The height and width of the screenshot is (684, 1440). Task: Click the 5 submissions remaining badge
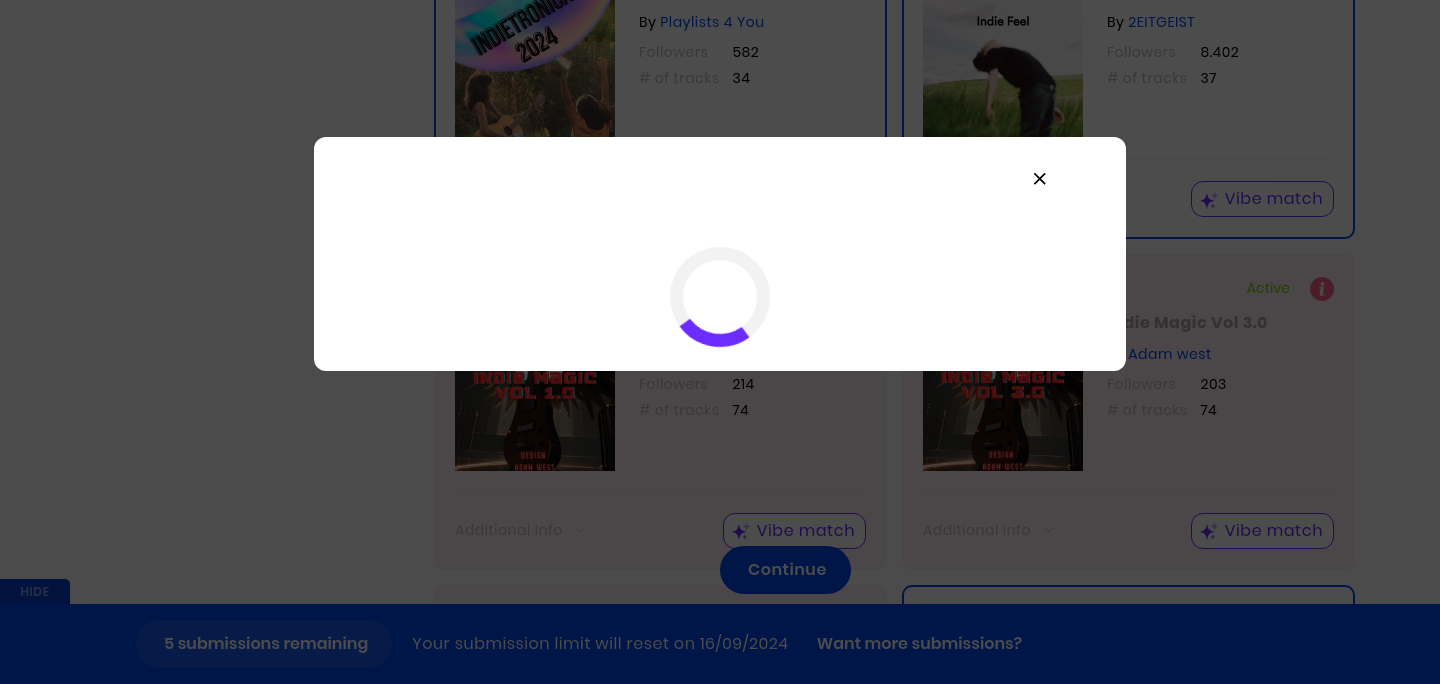(x=265, y=644)
